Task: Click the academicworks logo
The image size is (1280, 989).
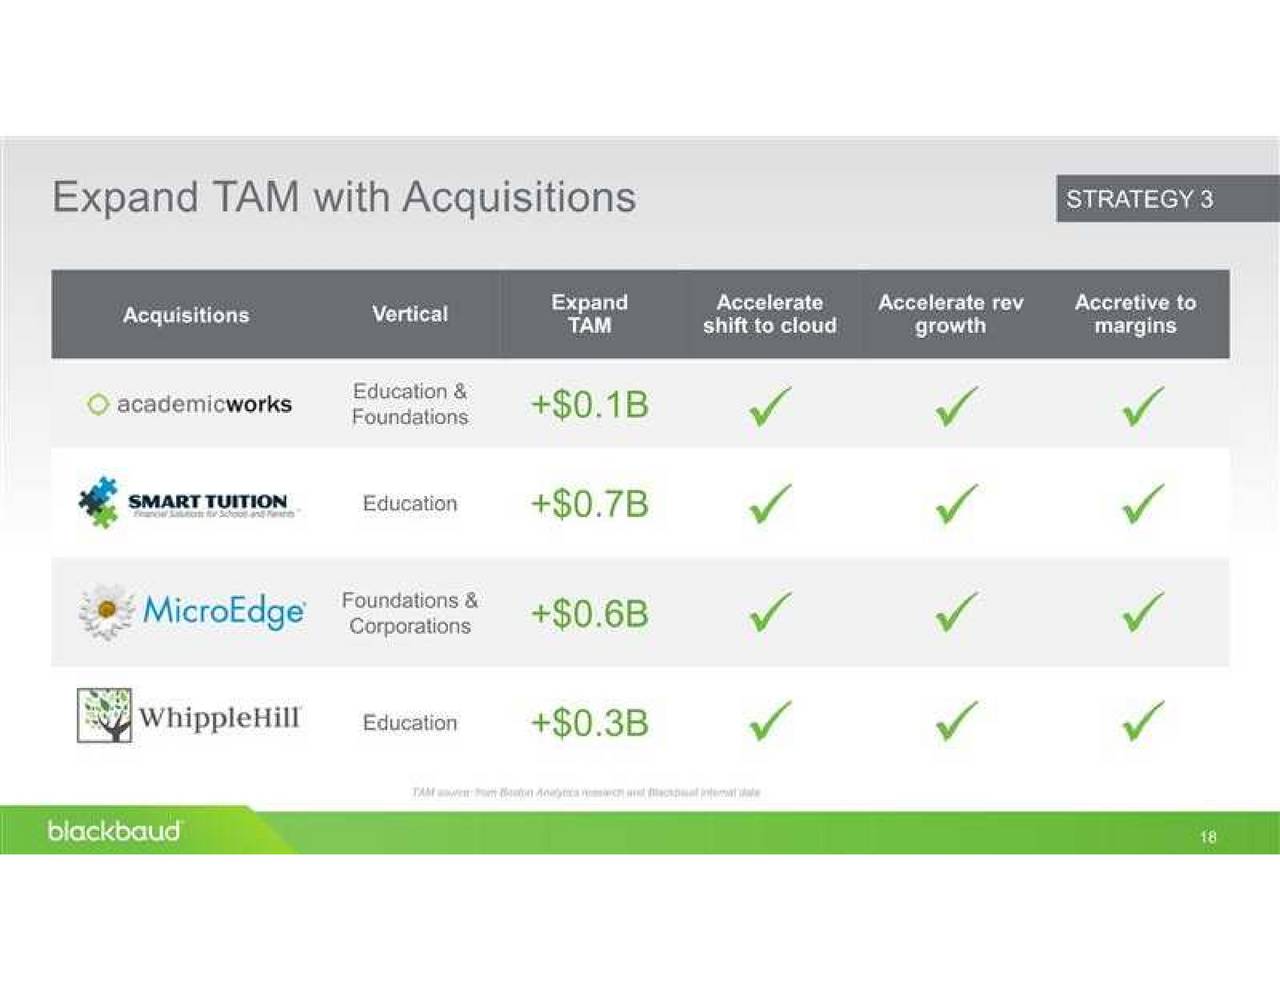Action: [190, 404]
